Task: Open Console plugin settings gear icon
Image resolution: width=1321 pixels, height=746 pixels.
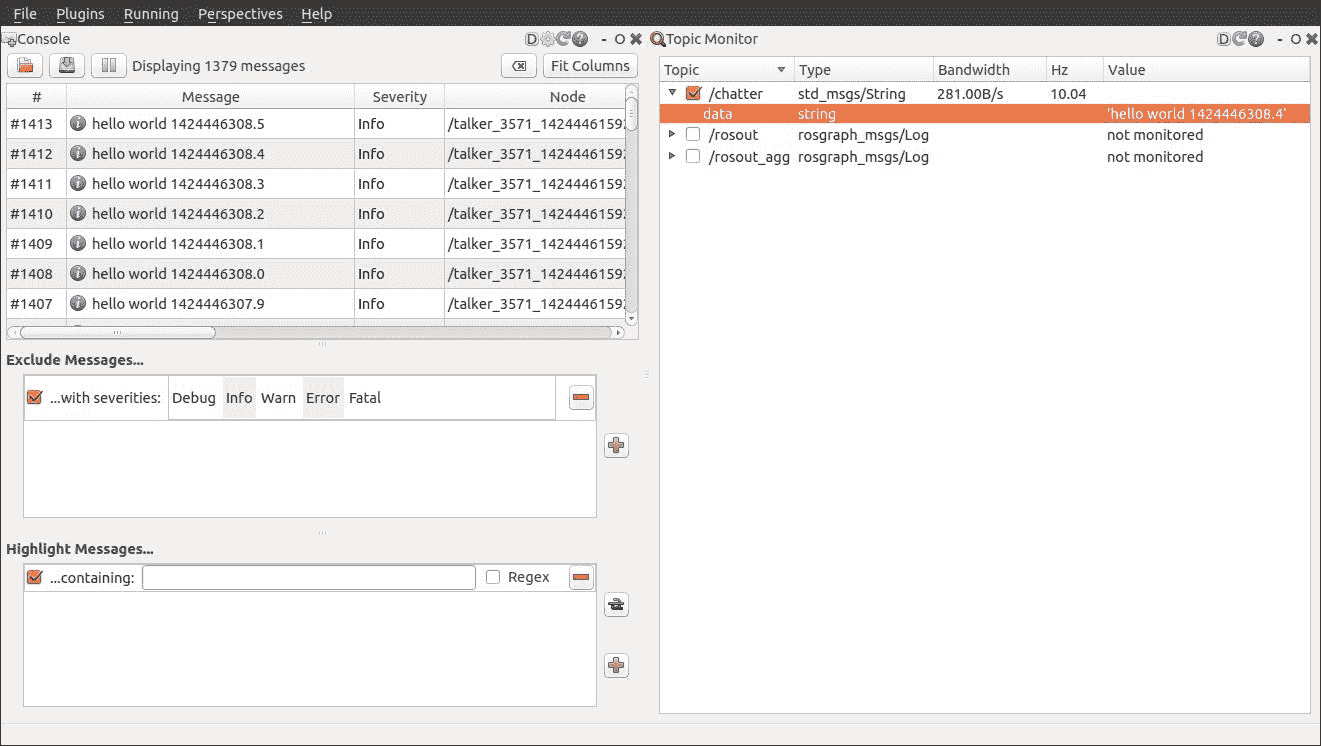Action: (547, 40)
